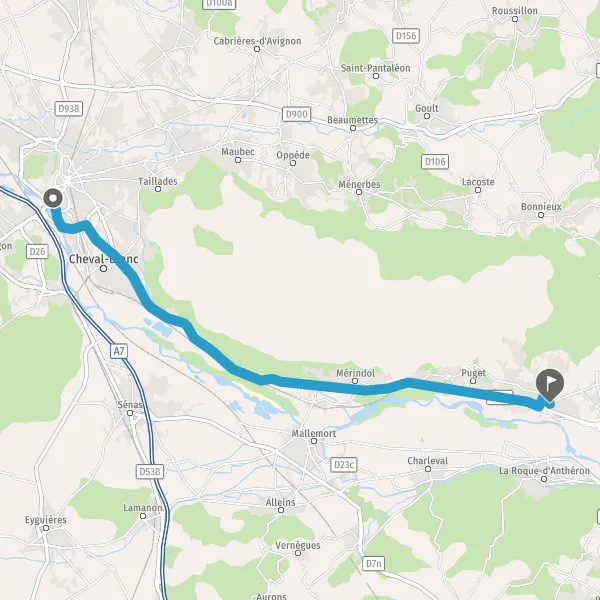Click the A7 motorway shield
The image size is (600, 600).
(x=119, y=351)
